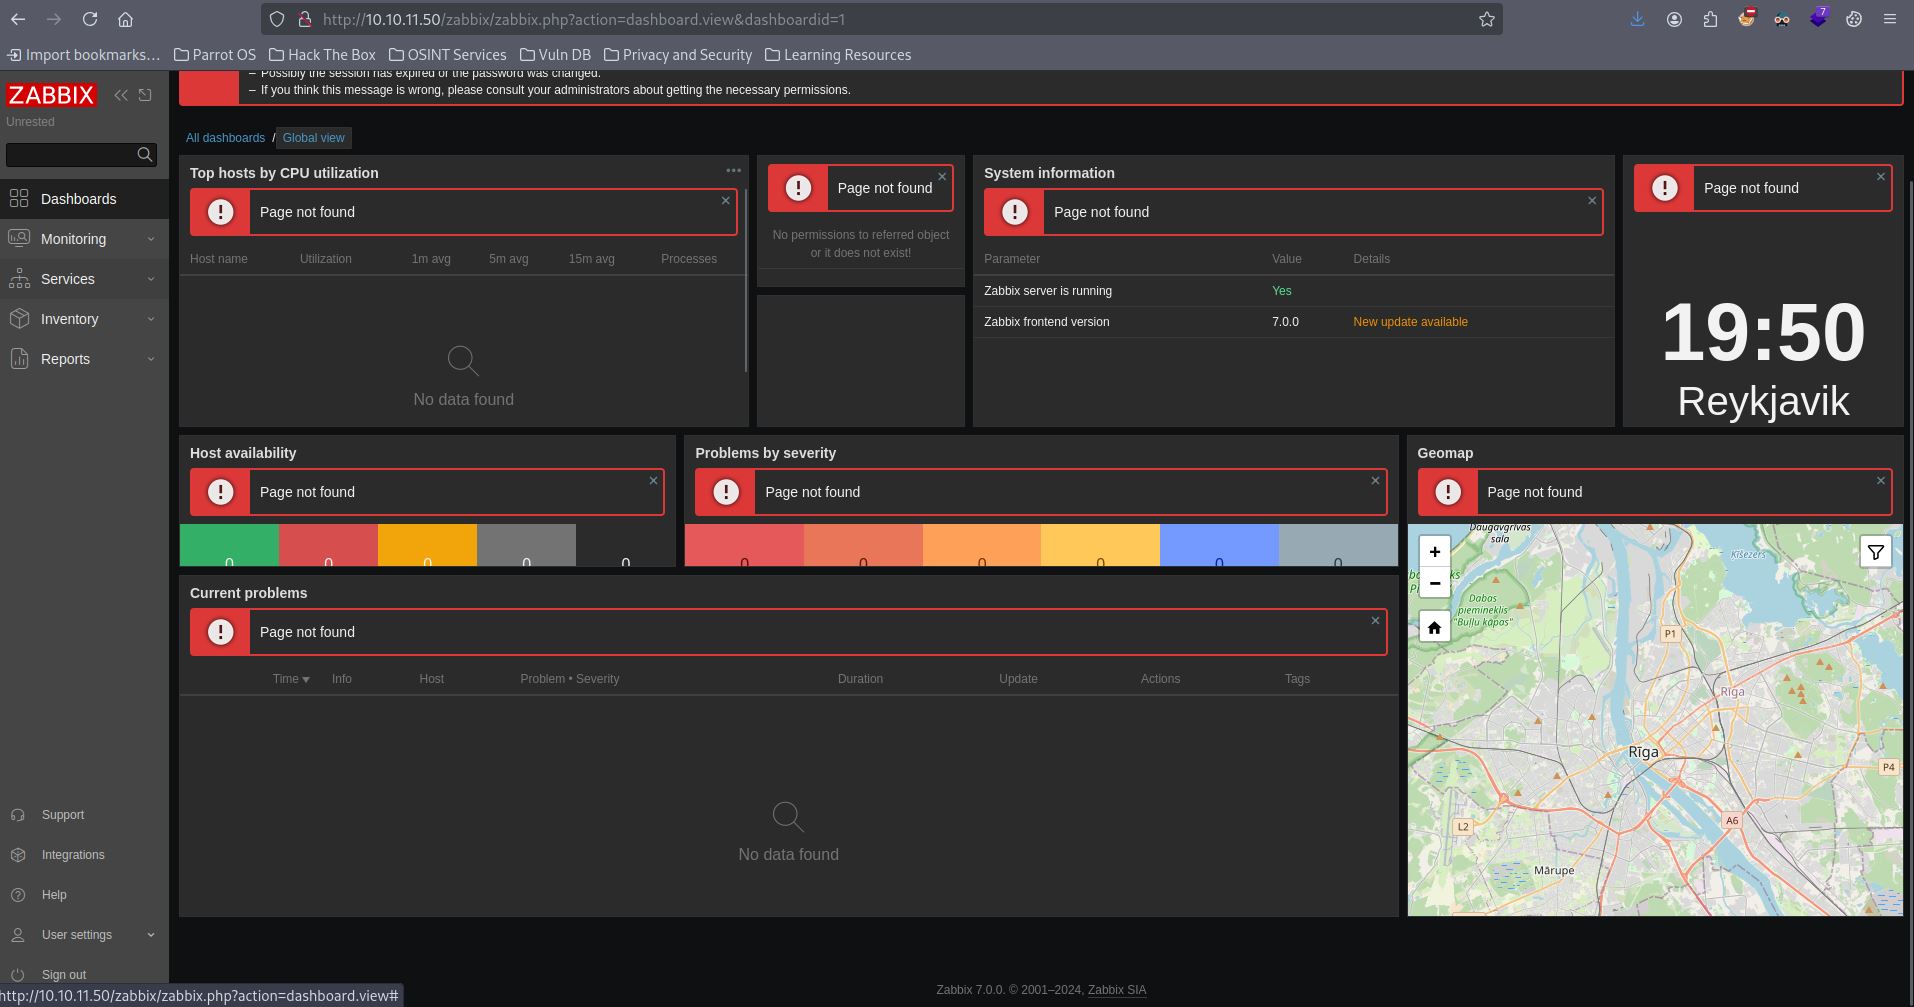Expand the Monitoring menu section
The height and width of the screenshot is (1007, 1914).
(x=84, y=239)
